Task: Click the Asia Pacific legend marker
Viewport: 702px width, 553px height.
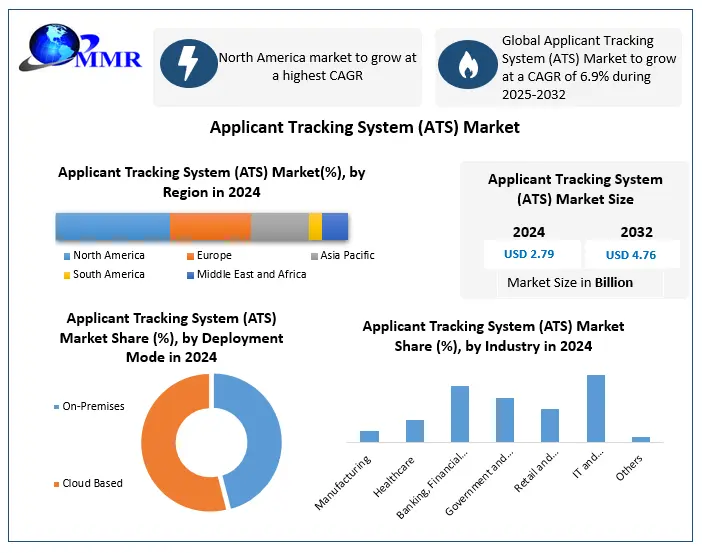Action: [313, 256]
